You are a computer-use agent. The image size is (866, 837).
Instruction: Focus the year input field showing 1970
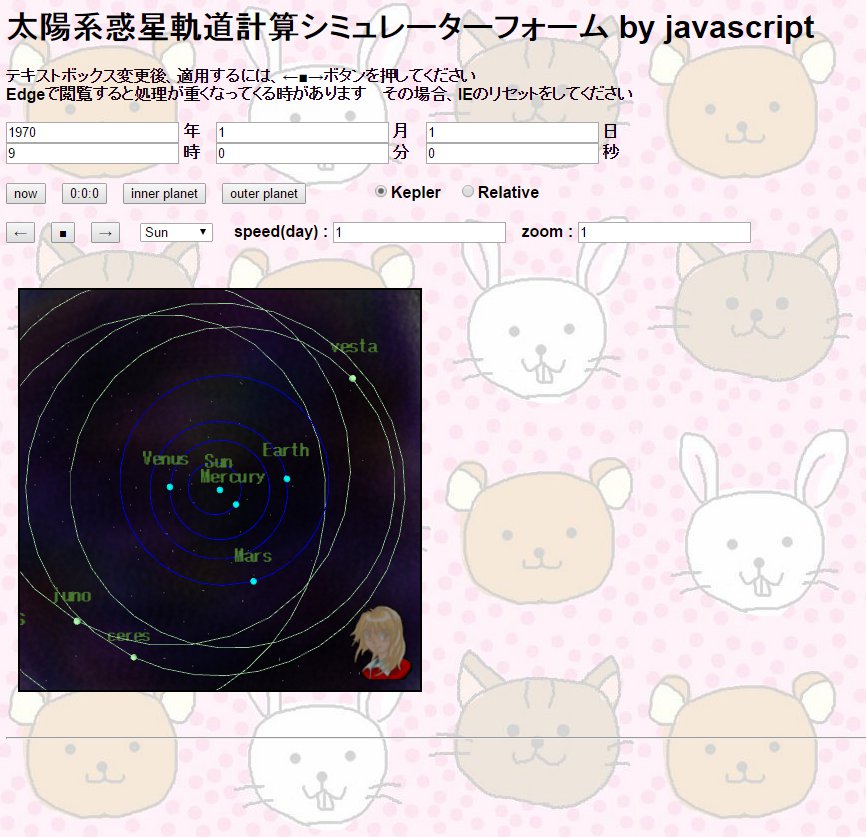[x=92, y=132]
